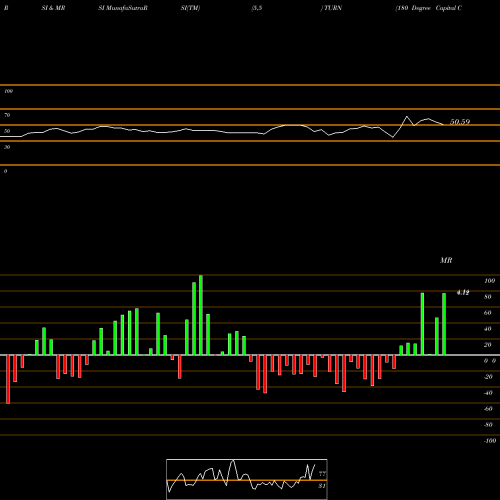Click the MR axis 100 label
The width and height of the screenshot is (500, 500).
490,281
